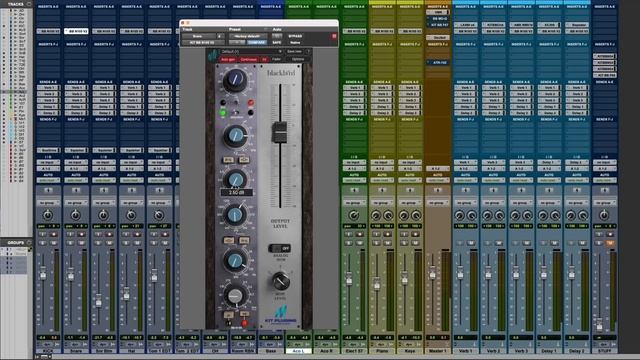The image size is (640, 360).
Task: Mute the Verb 1 track
Action: 471,243
